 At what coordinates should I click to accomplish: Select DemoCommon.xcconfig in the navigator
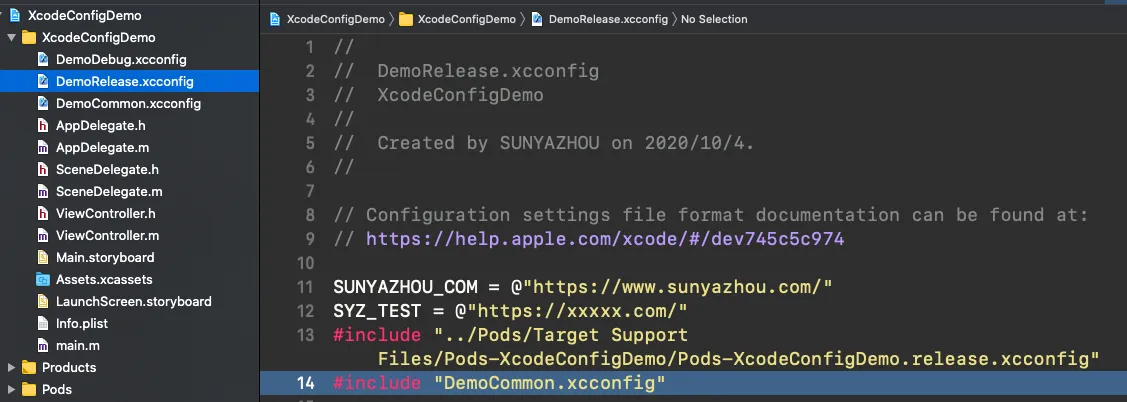pyautogui.click(x=128, y=104)
